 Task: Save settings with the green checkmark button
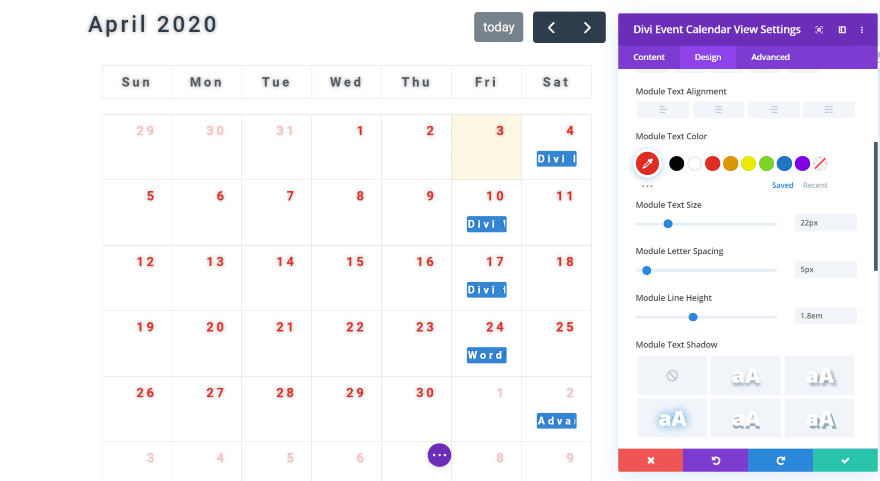pyautogui.click(x=845, y=460)
